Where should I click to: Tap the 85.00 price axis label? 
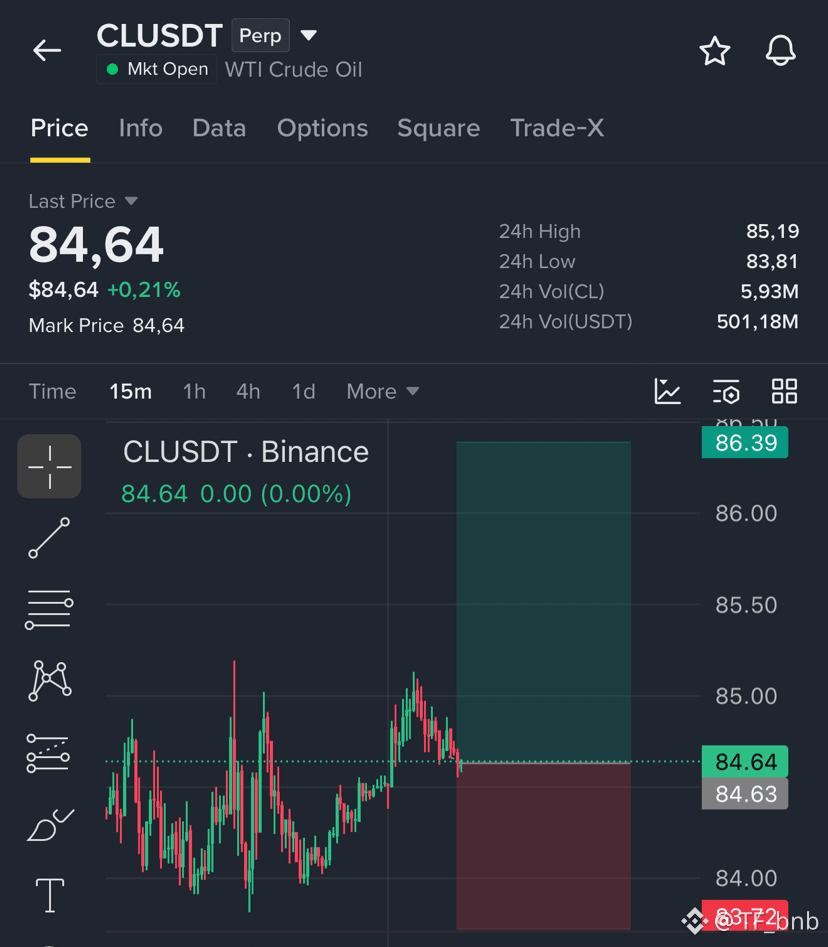point(746,696)
